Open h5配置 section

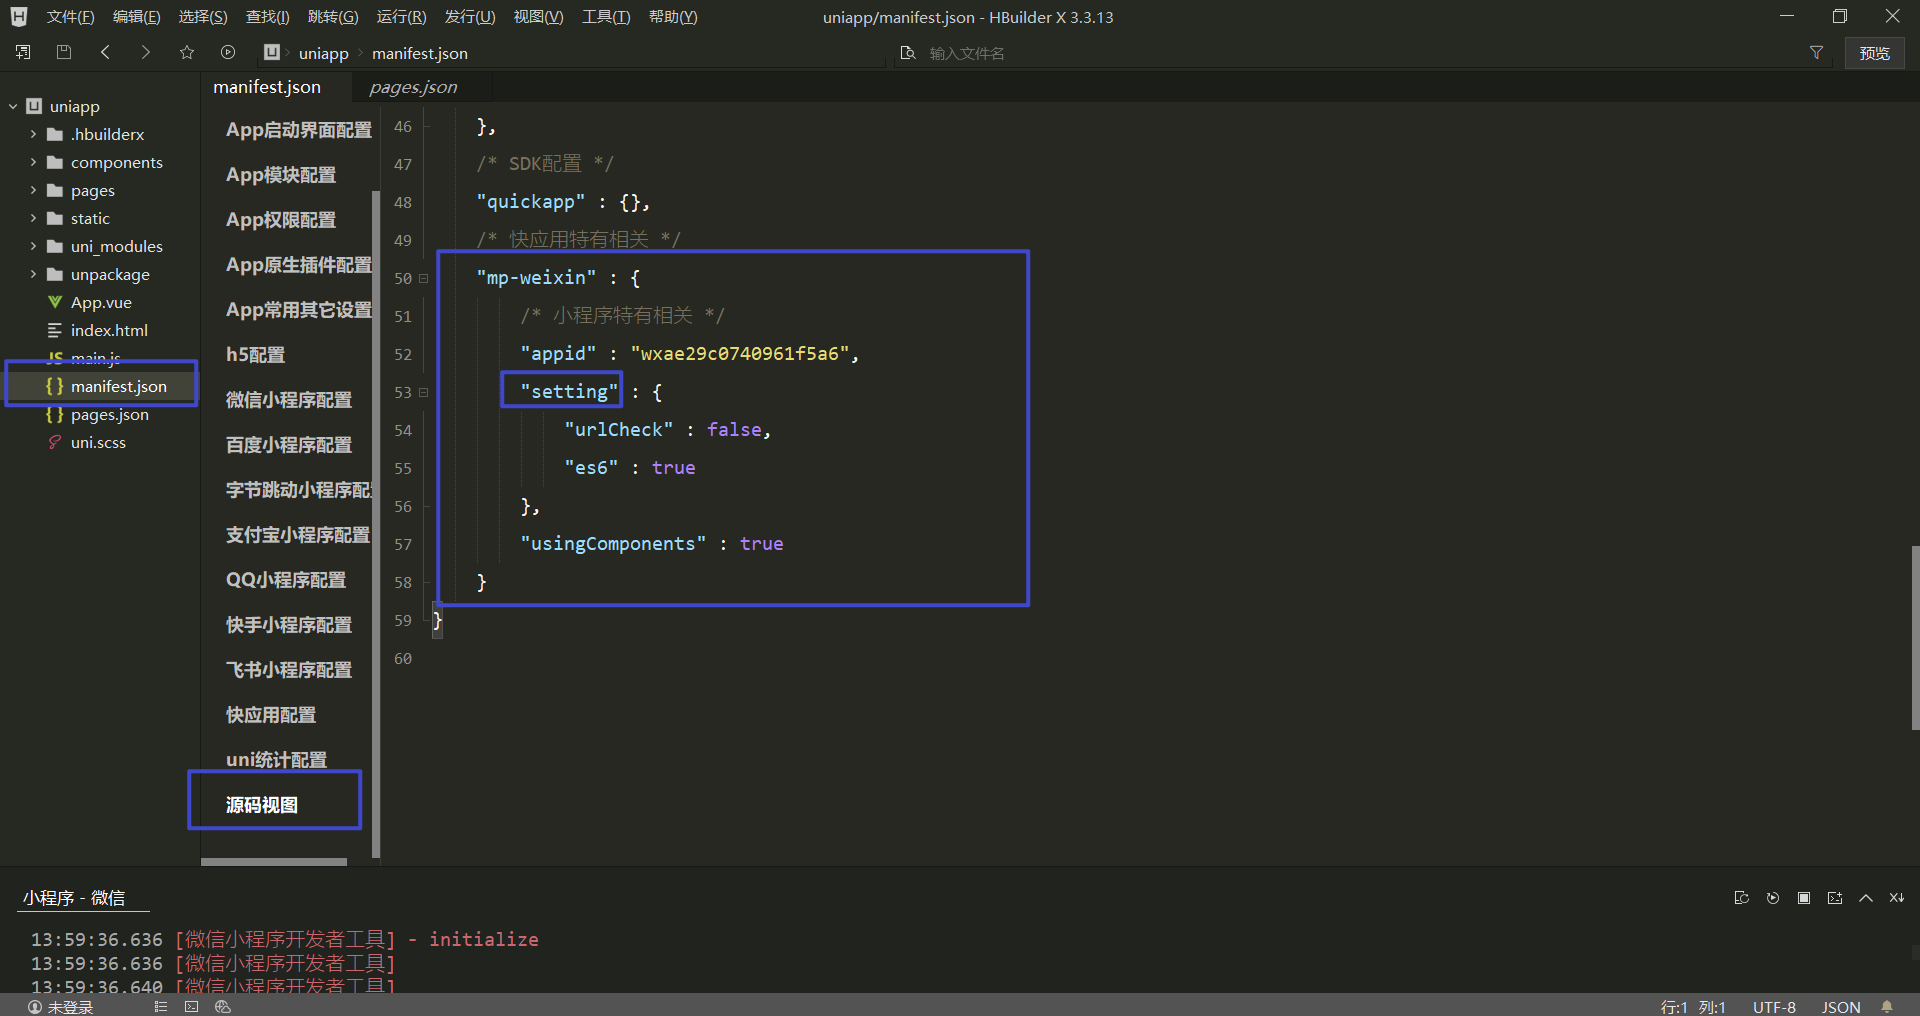(255, 355)
